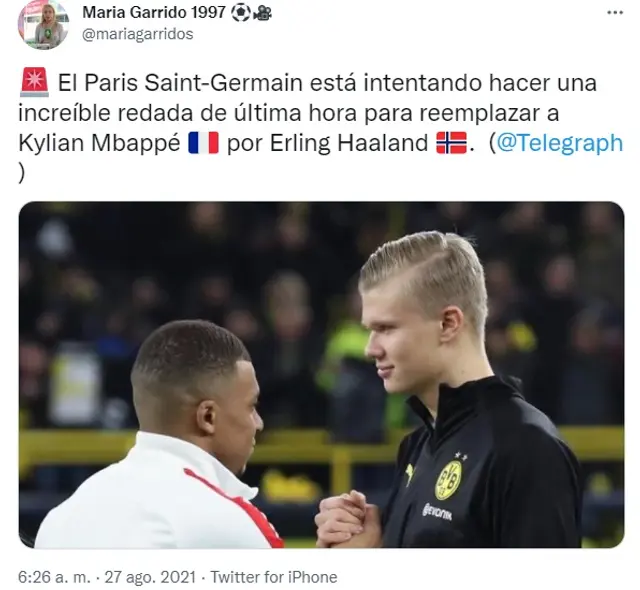This screenshot has width=640, height=590.
Task: Click the soccer ball emoji beside the name
Action: (x=241, y=13)
